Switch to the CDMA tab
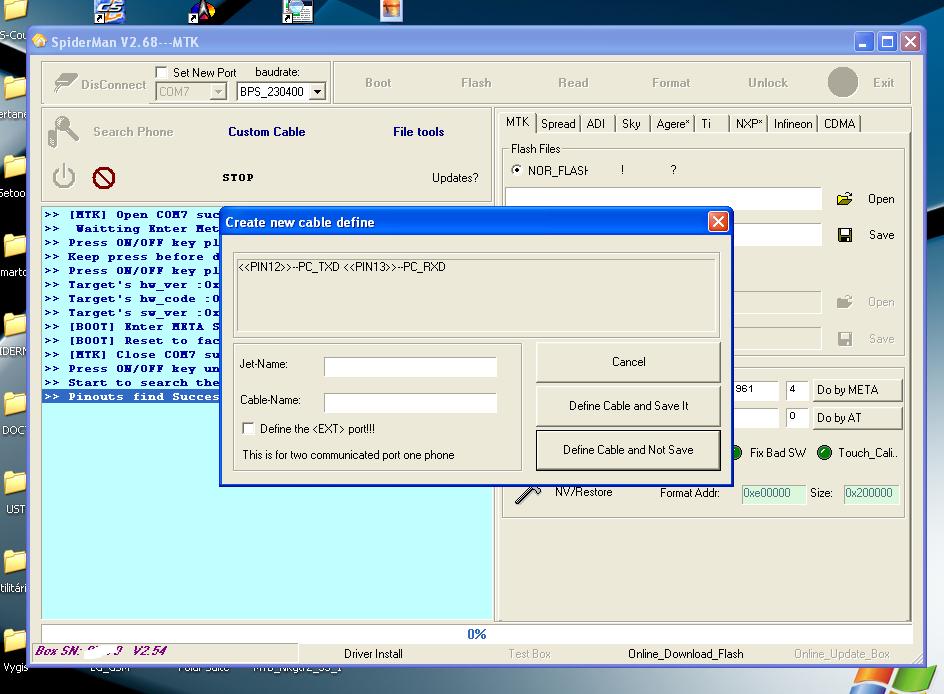This screenshot has width=944, height=694. [839, 123]
